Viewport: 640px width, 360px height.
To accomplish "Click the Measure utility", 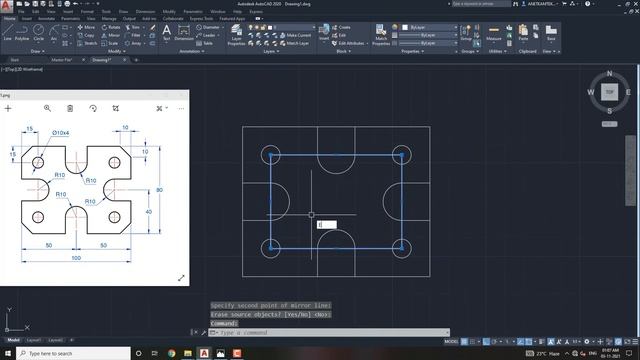I will pos(493,32).
